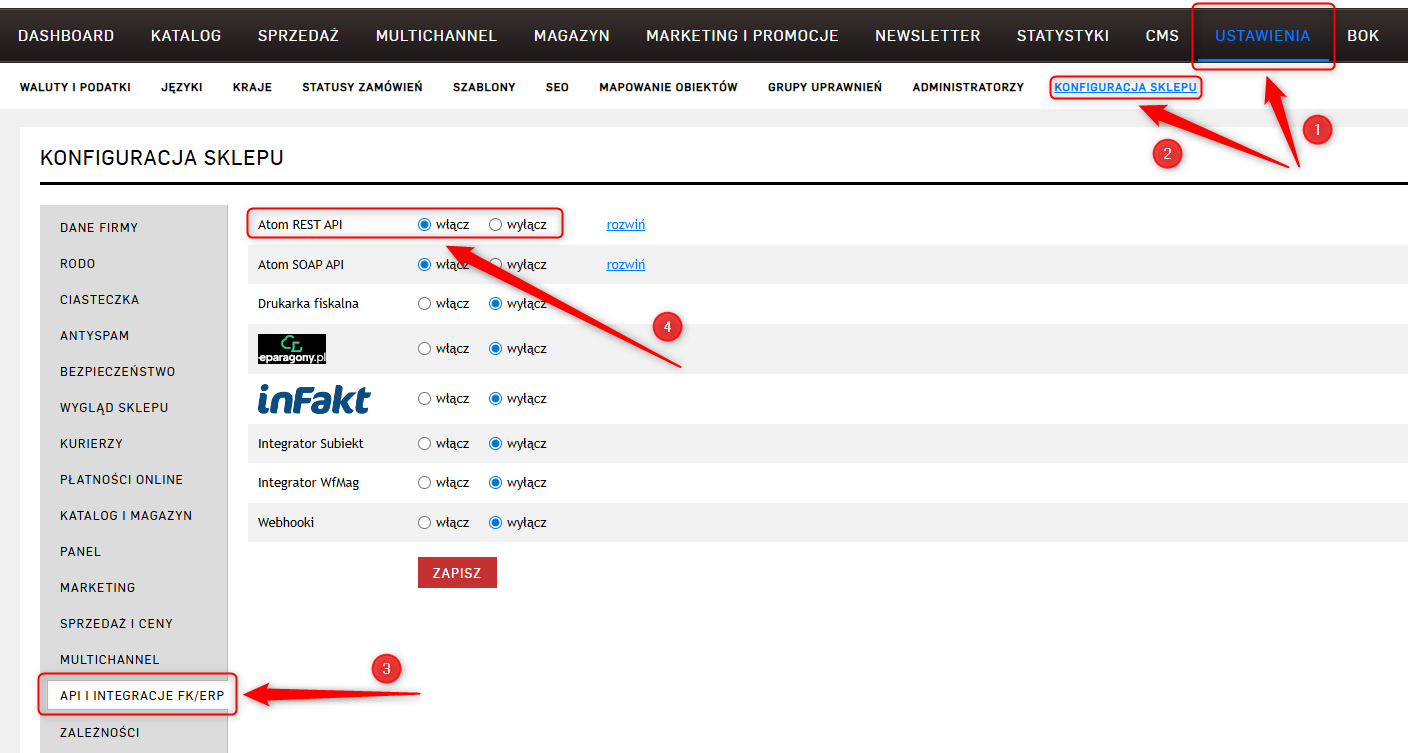
Task: Select Multichannel in left sidebar
Action: pyautogui.click(x=109, y=660)
